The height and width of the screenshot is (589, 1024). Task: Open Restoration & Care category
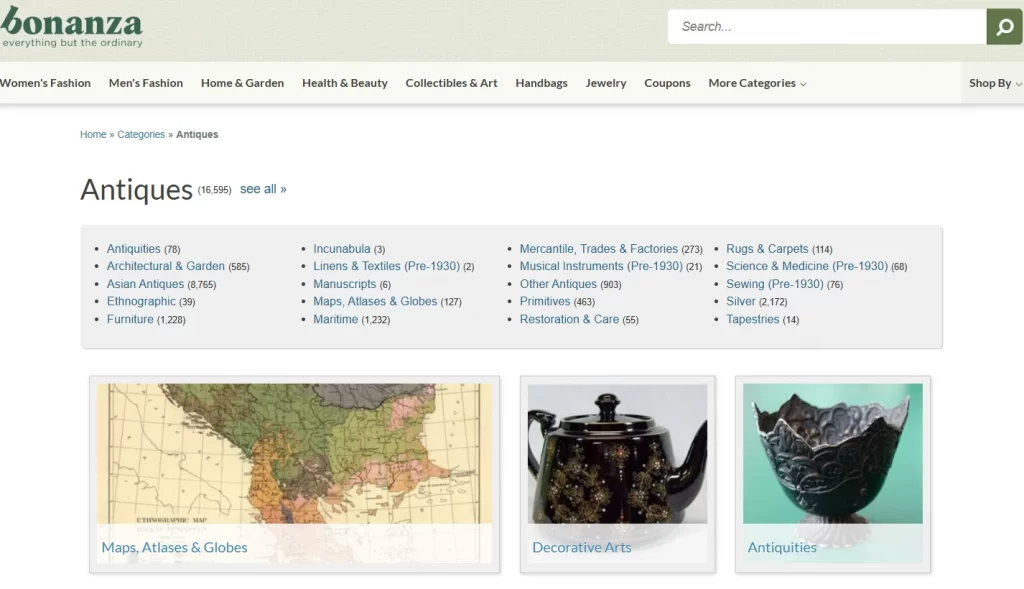(570, 318)
